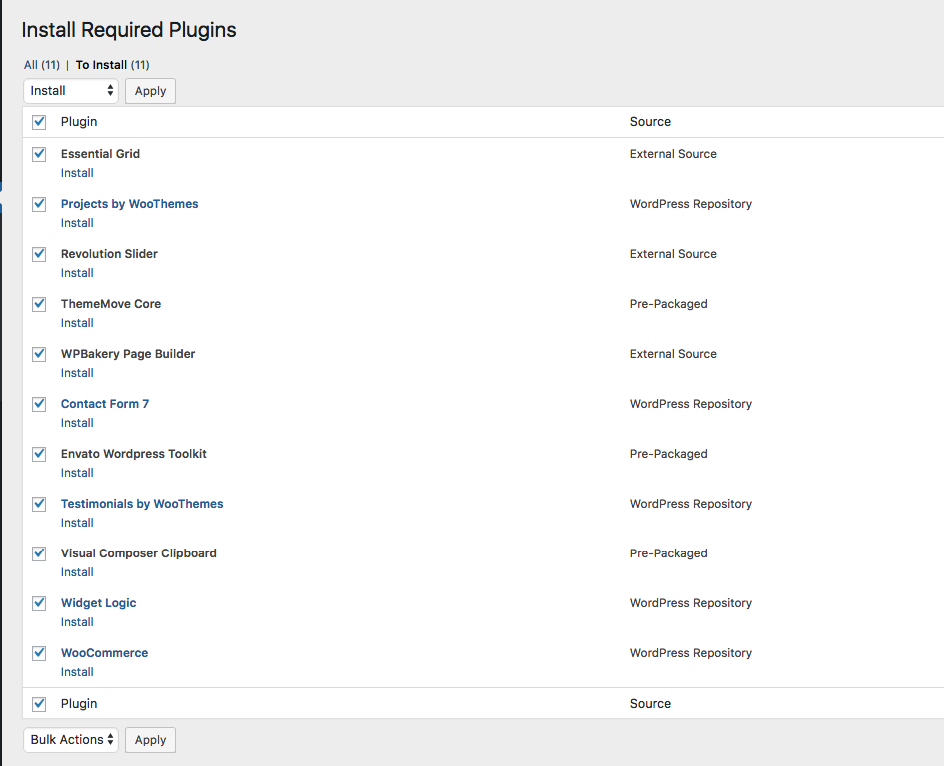Click External Source in Essential Grid row
The image size is (944, 766).
tap(673, 154)
